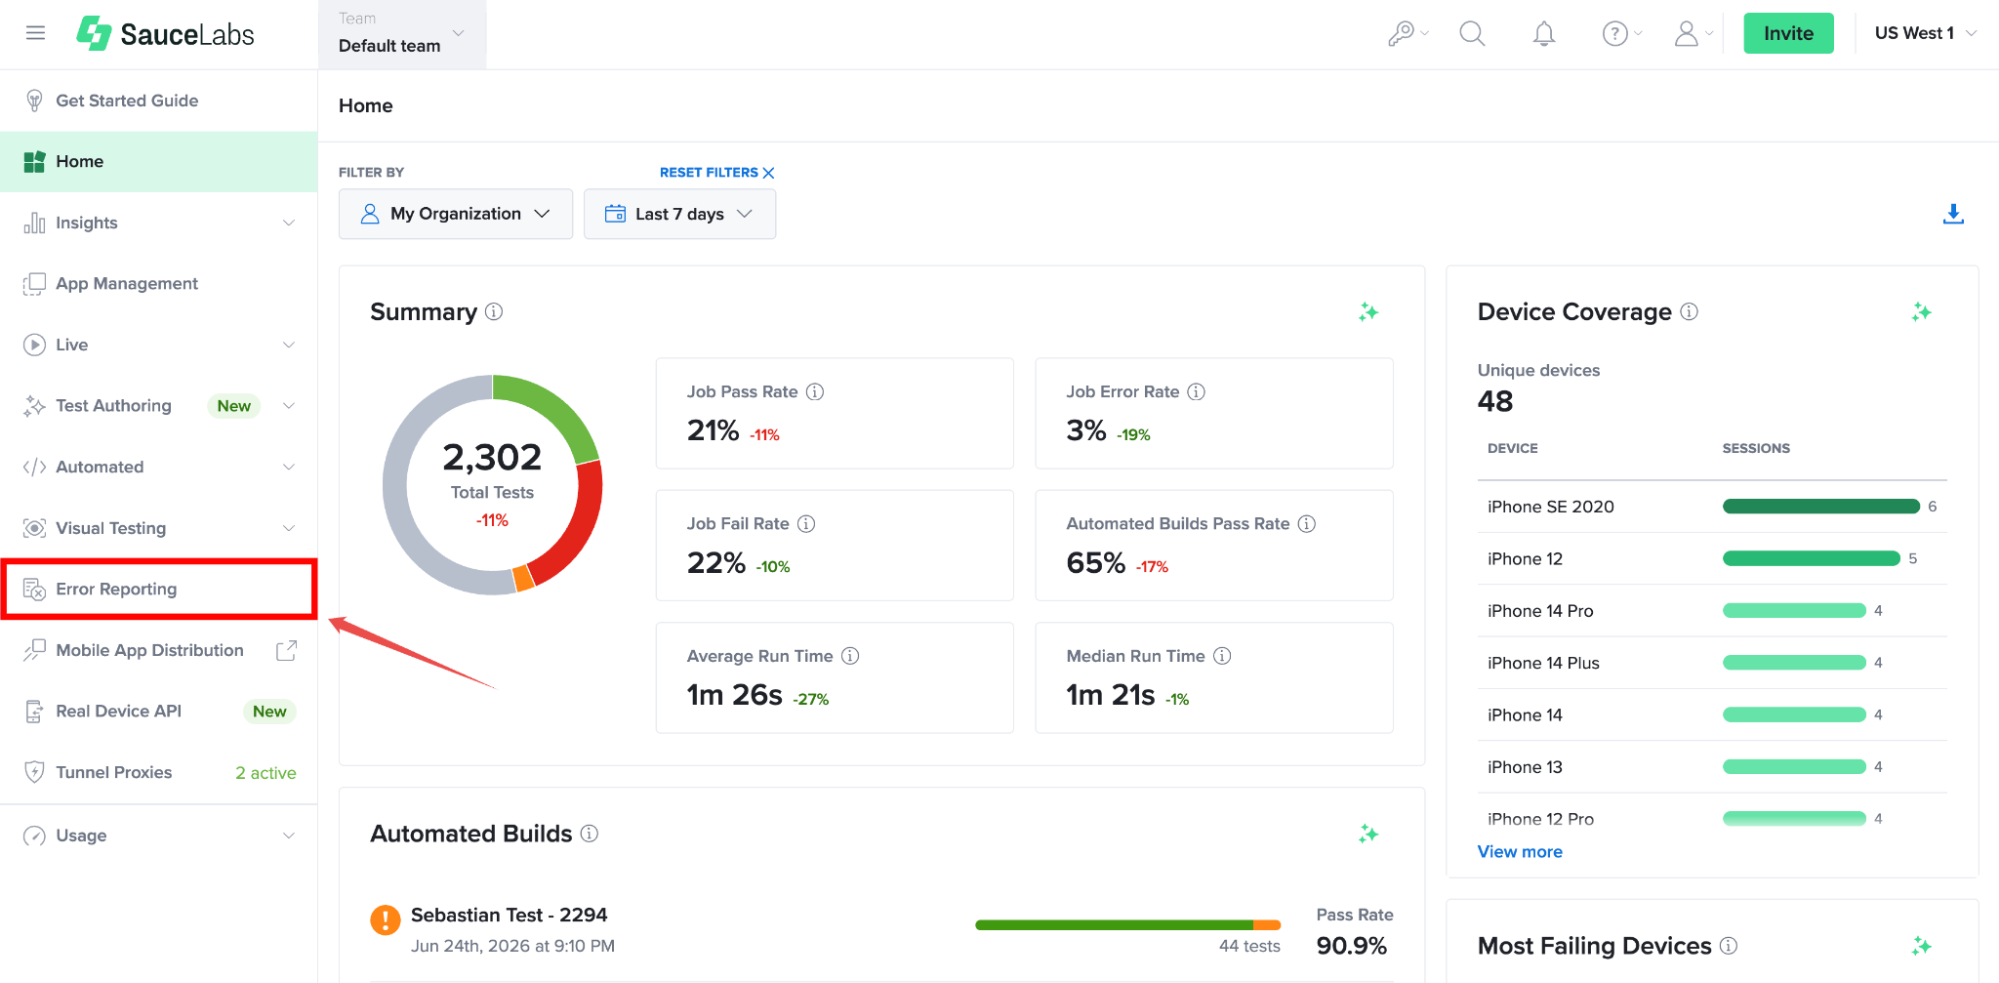Expand the Insights sidebar section
This screenshot has width=1999, height=983.
[159, 223]
